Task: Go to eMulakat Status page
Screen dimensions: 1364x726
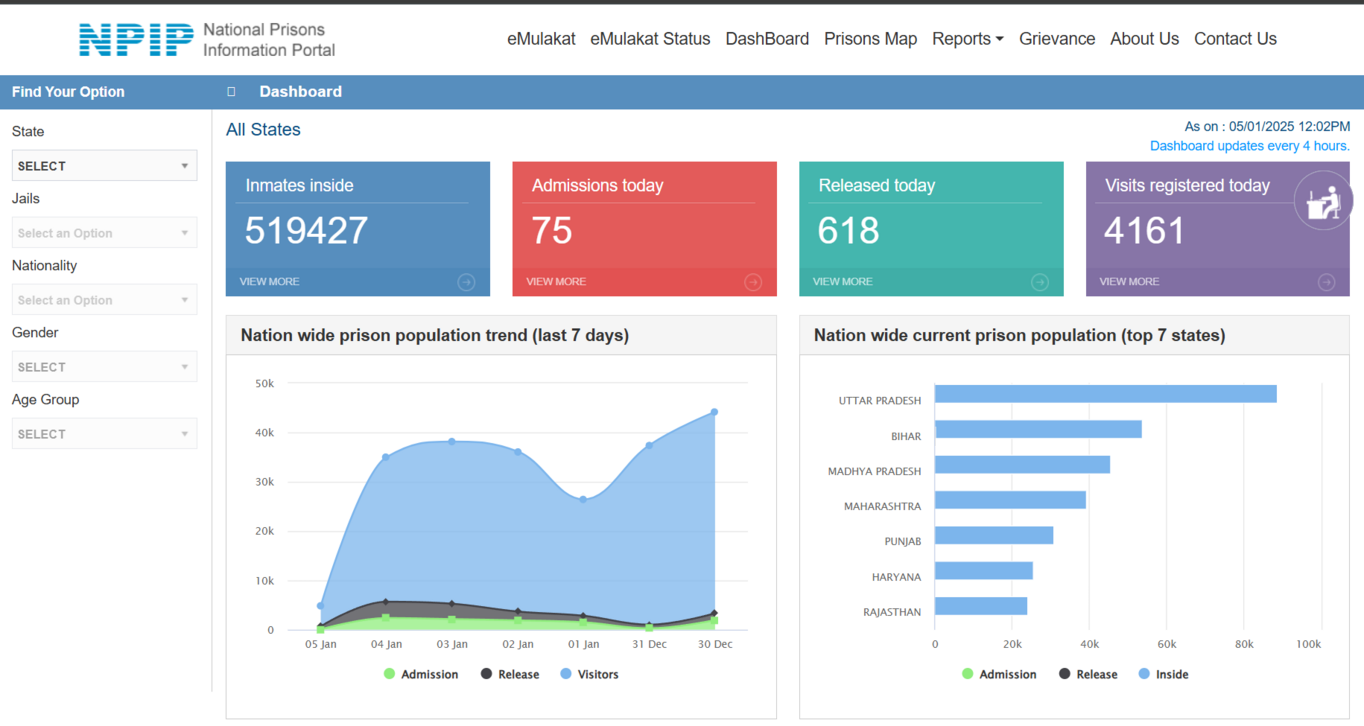Action: (x=650, y=39)
